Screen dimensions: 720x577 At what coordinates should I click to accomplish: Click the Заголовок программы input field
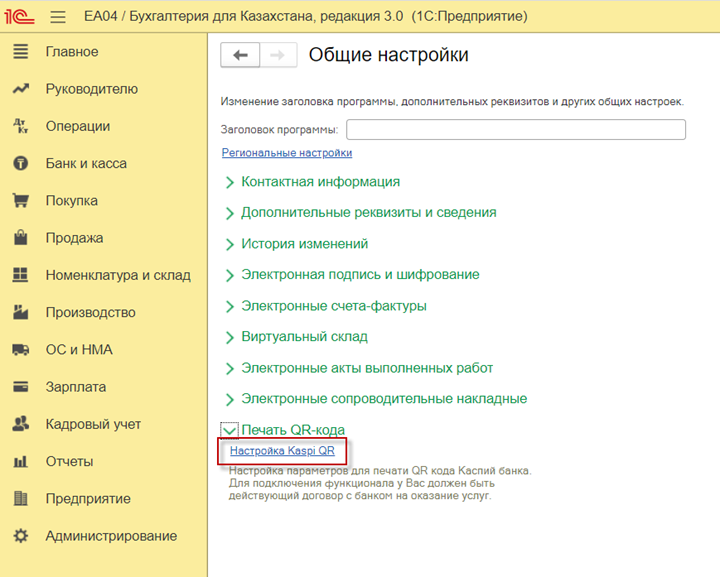516,129
